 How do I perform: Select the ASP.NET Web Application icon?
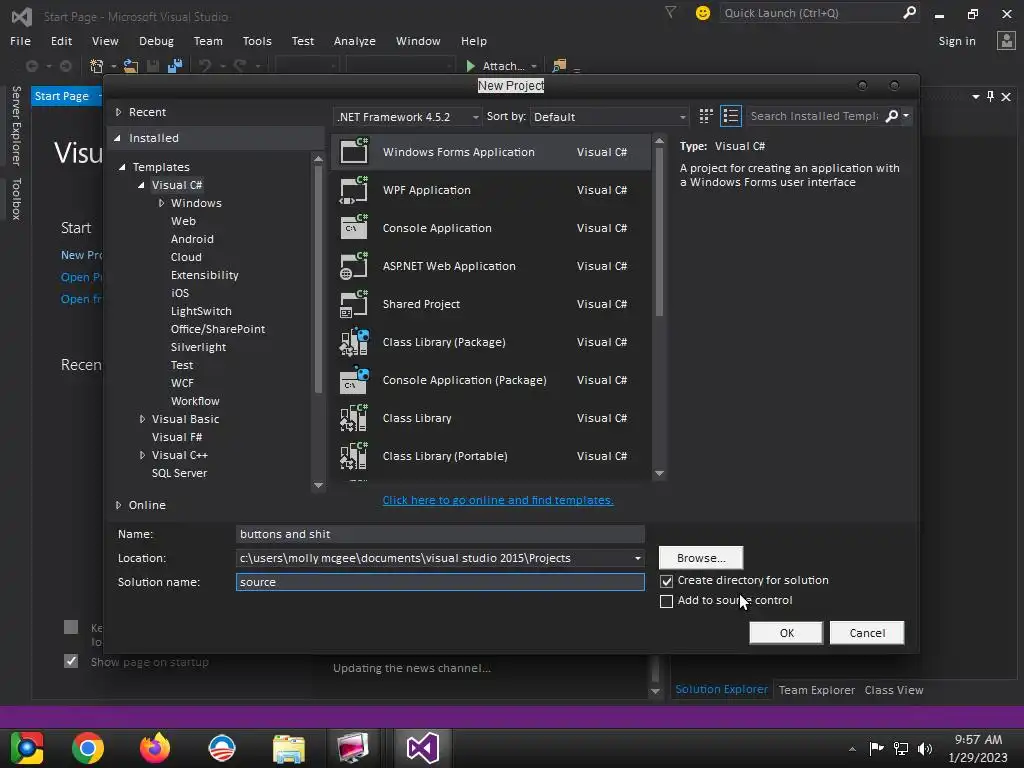tap(354, 266)
